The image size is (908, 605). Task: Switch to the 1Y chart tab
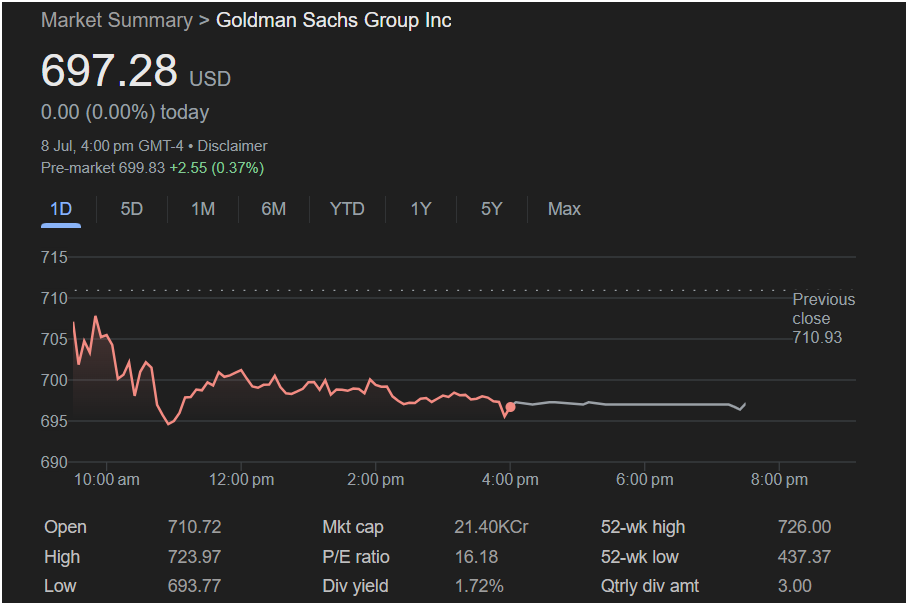(x=421, y=209)
